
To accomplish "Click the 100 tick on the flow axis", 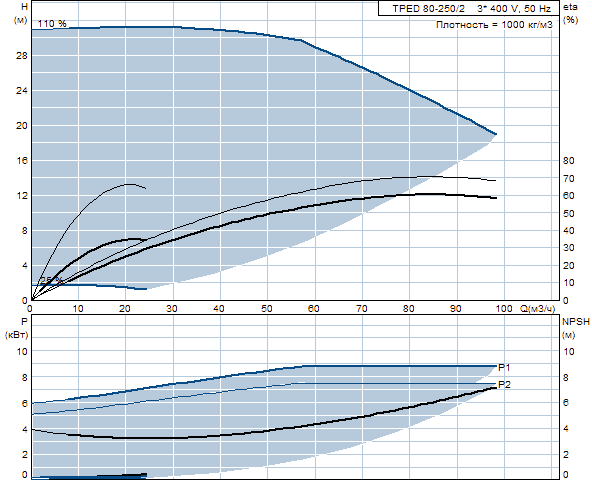I will point(504,309).
